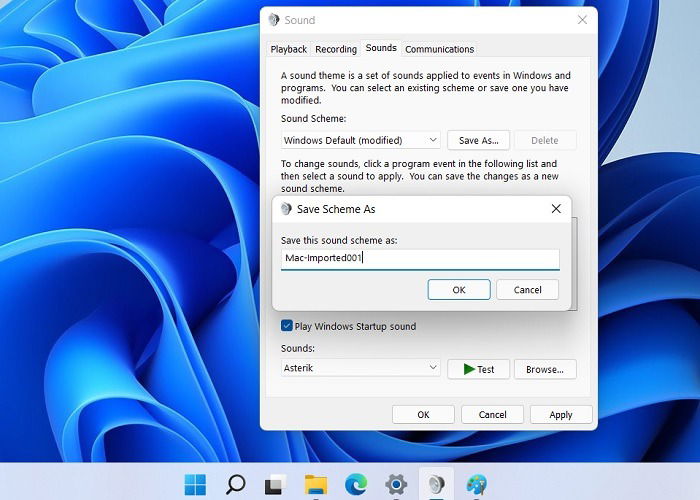
Task: Switch to the Playback tab
Action: point(288,49)
